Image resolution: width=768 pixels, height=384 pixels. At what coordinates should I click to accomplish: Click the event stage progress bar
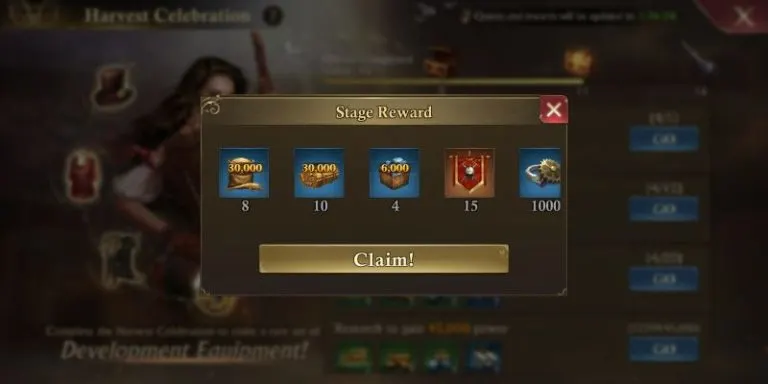point(453,81)
